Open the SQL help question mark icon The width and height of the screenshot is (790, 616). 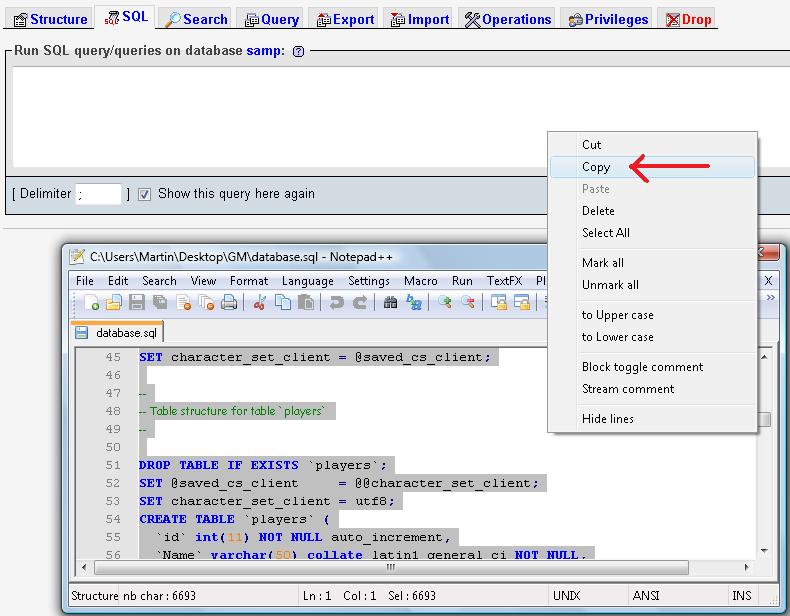298,51
